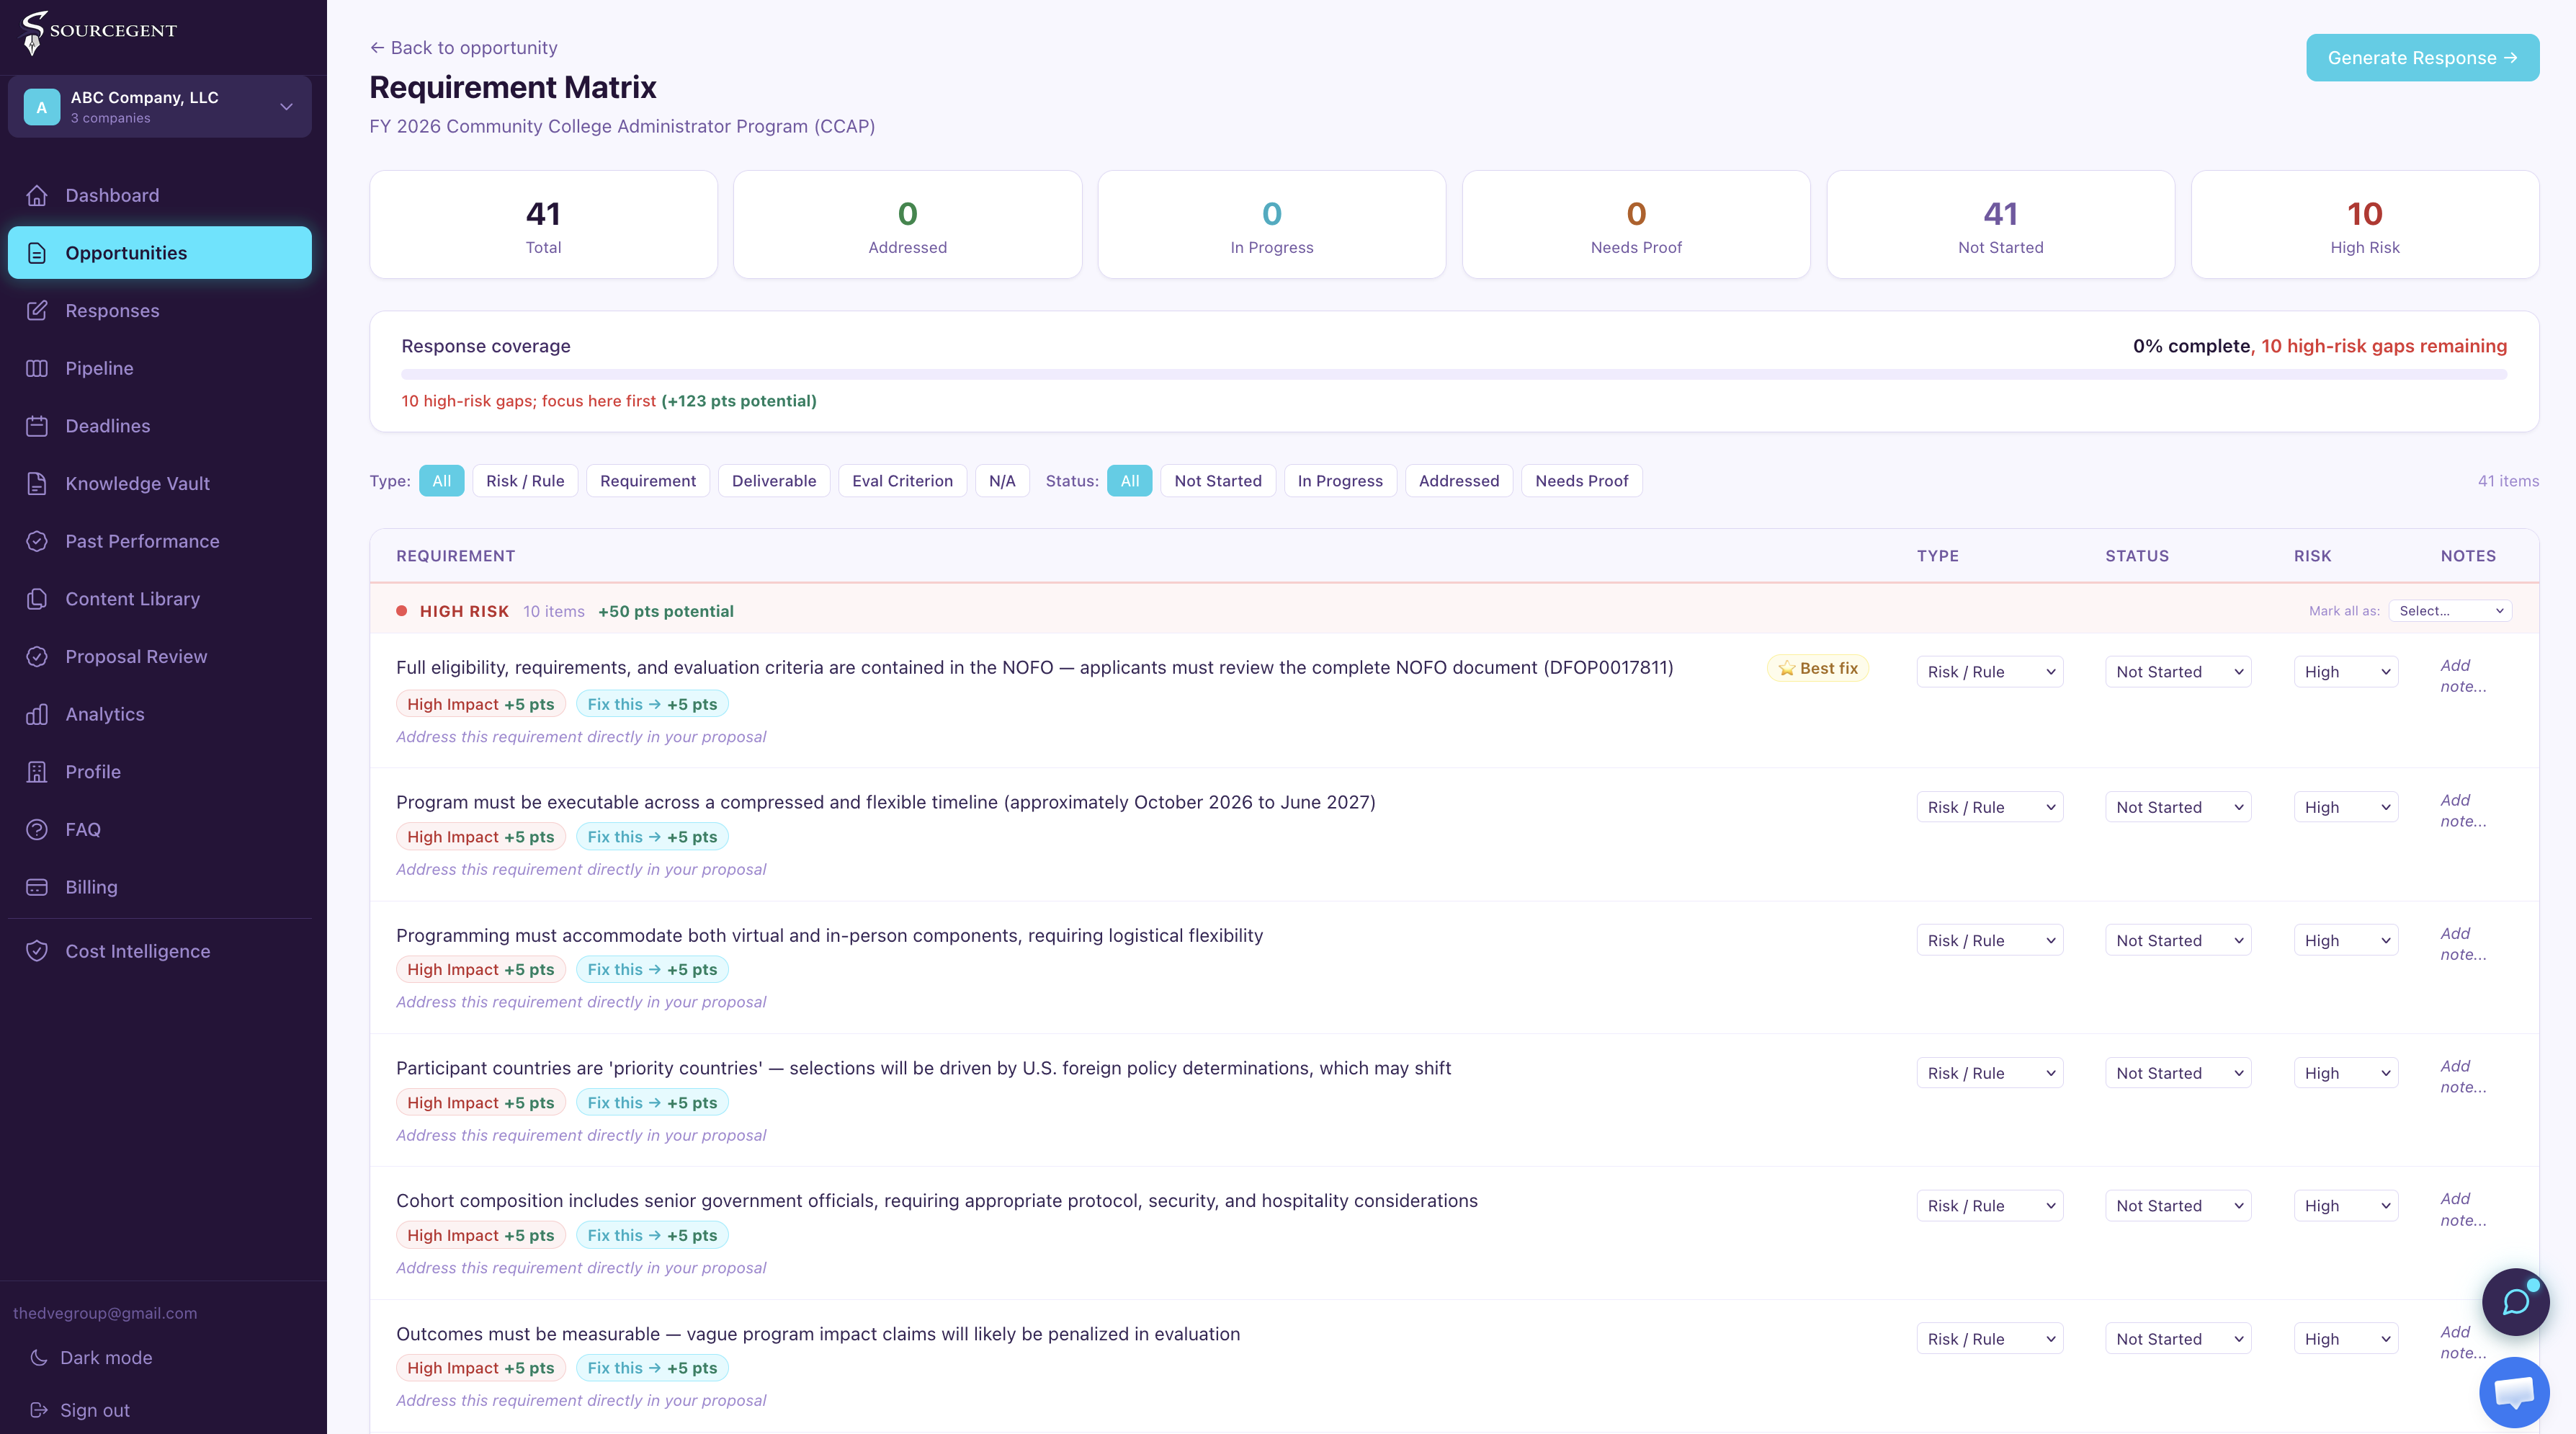Click the Proposal Review check icon
This screenshot has width=2576, height=1434.
point(37,656)
